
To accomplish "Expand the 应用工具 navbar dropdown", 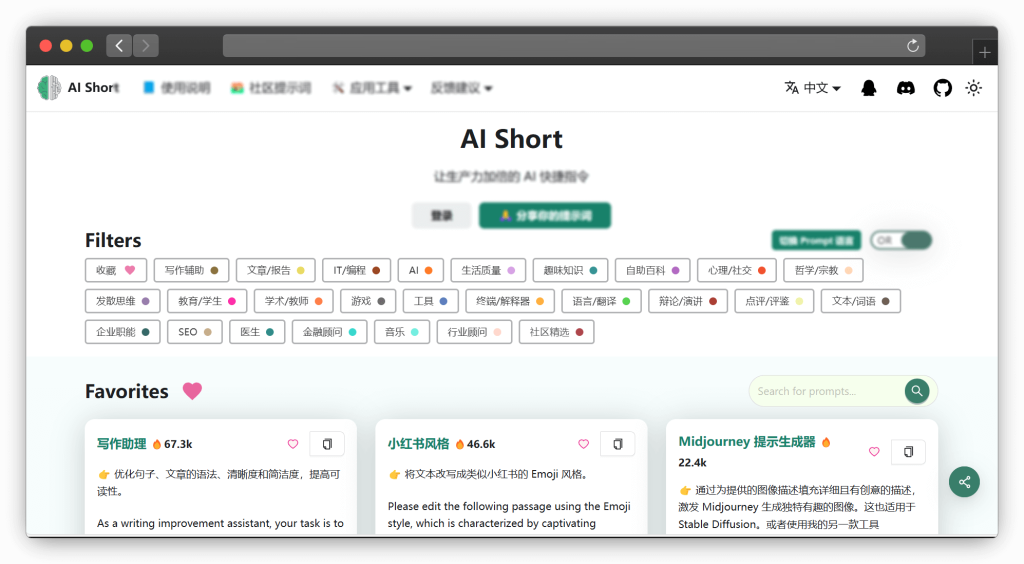I will coord(372,88).
